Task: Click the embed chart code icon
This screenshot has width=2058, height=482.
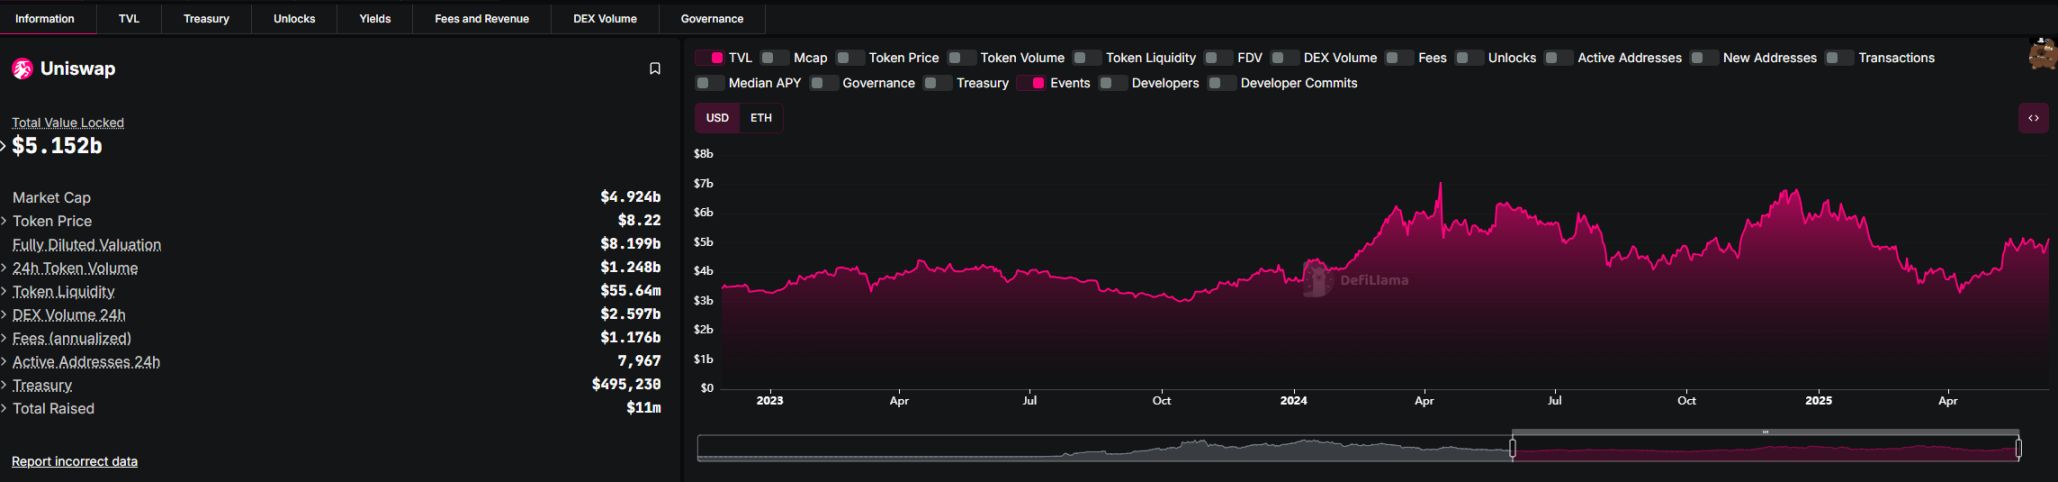Action: click(x=2033, y=118)
